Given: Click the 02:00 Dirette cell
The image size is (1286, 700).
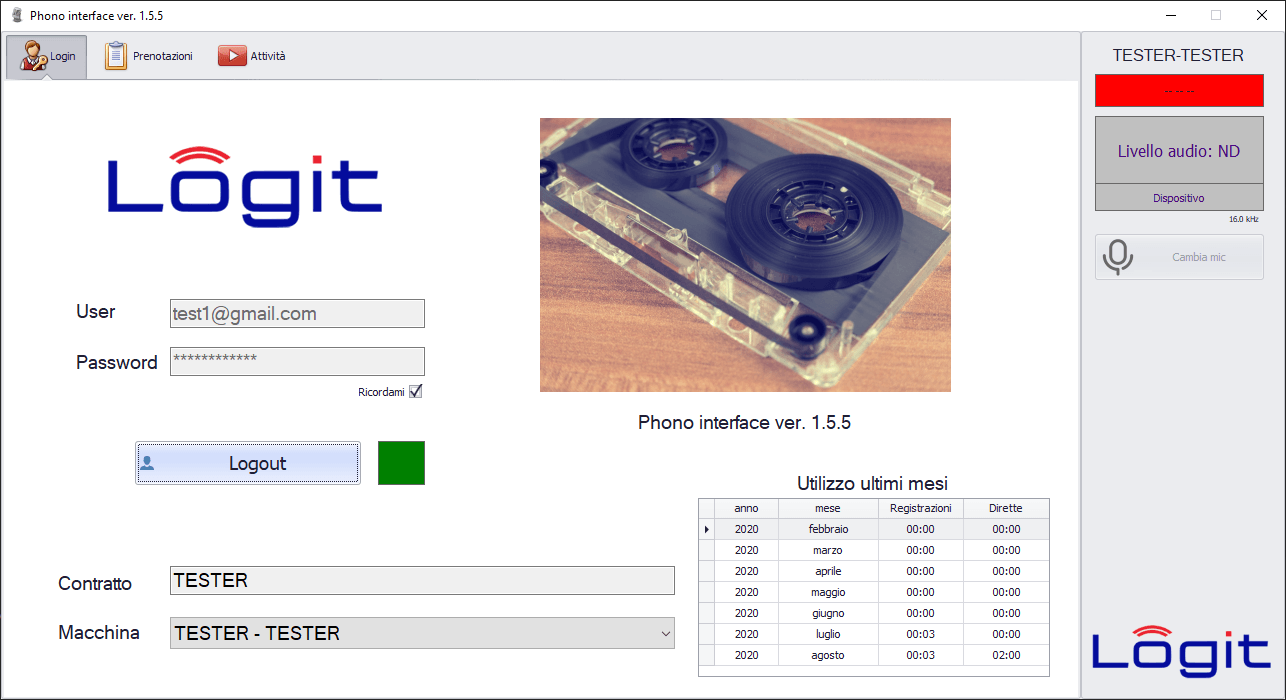Looking at the screenshot, I should point(1006,655).
